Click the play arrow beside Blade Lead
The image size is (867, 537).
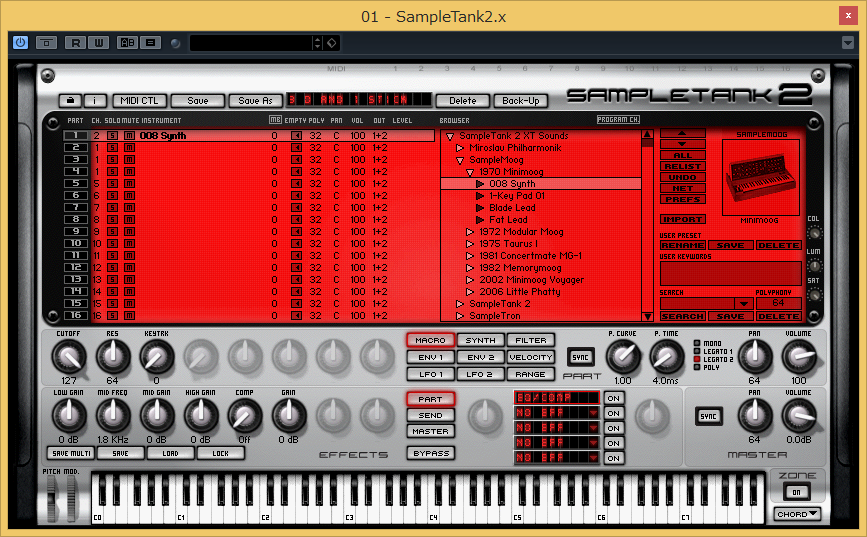click(x=480, y=208)
